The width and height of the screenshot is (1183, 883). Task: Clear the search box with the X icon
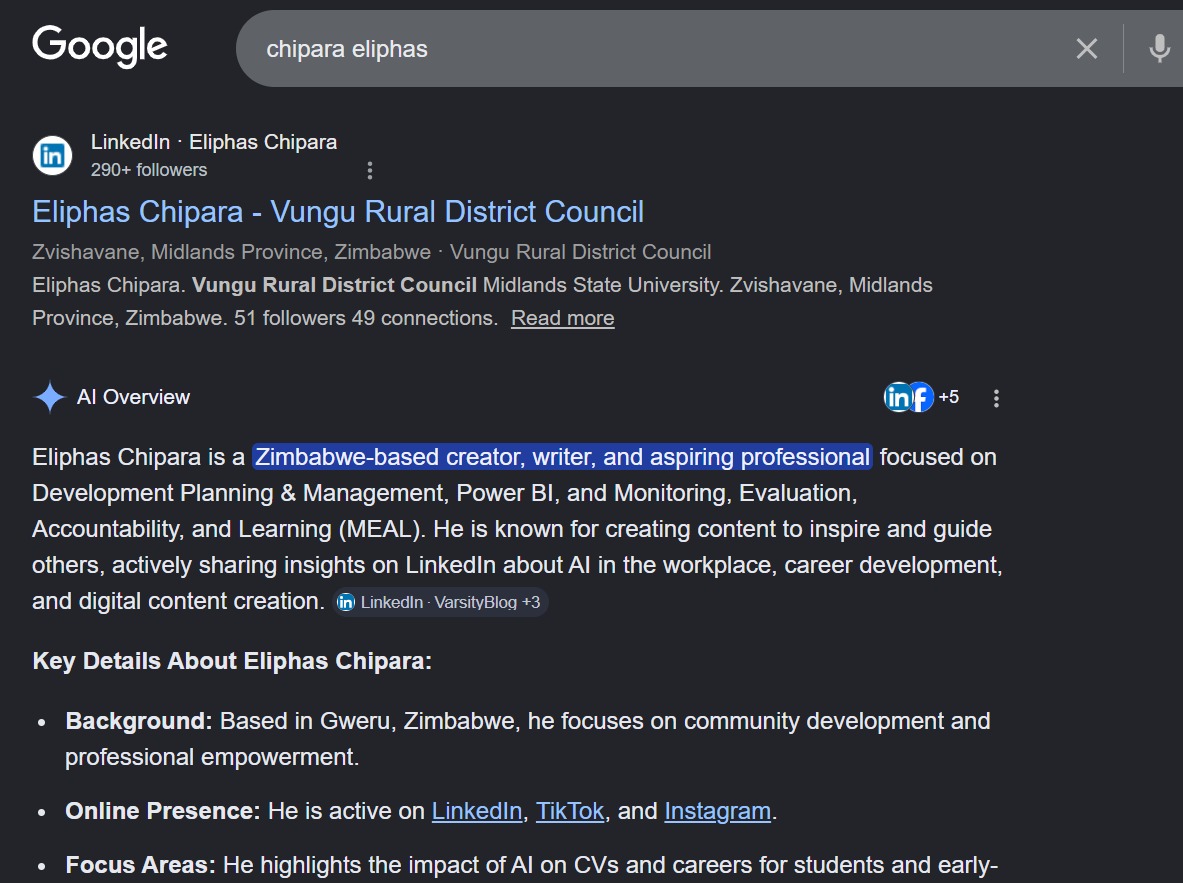[x=1086, y=49]
